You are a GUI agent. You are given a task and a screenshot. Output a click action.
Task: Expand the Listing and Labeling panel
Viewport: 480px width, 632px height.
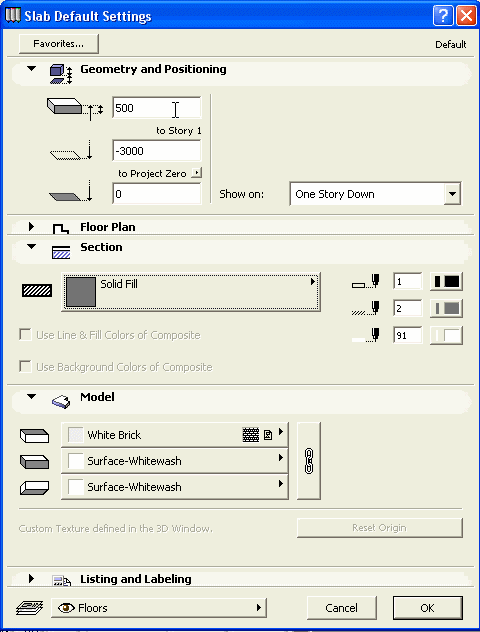[x=31, y=579]
